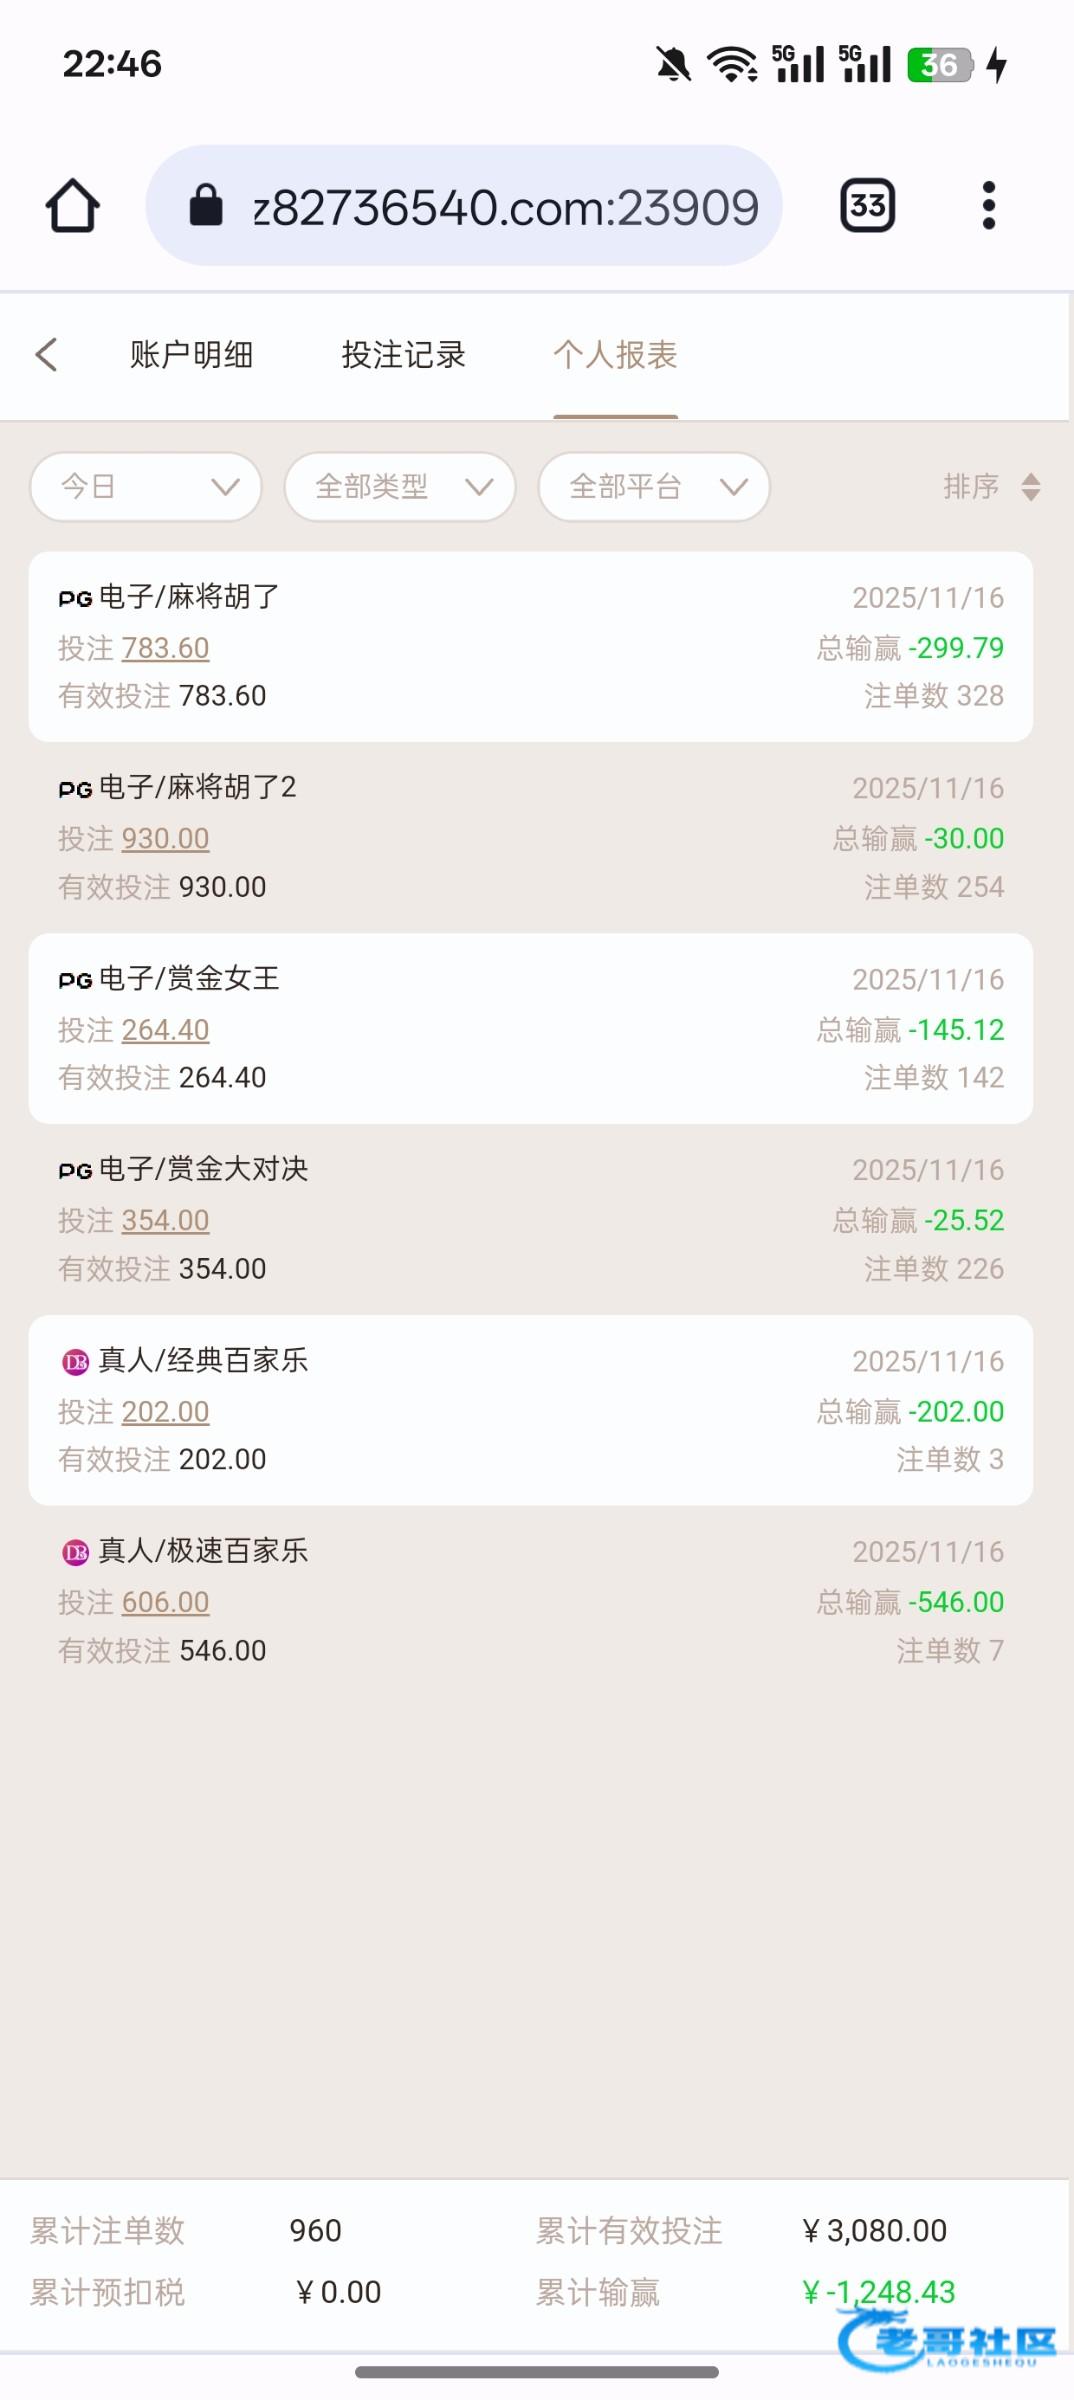Open the 606.00 bet amount link

pos(165,1603)
